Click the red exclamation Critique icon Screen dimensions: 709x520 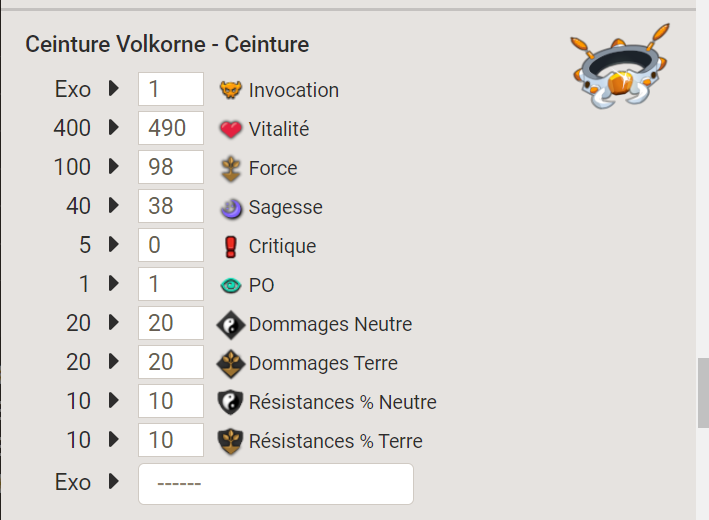coord(231,247)
